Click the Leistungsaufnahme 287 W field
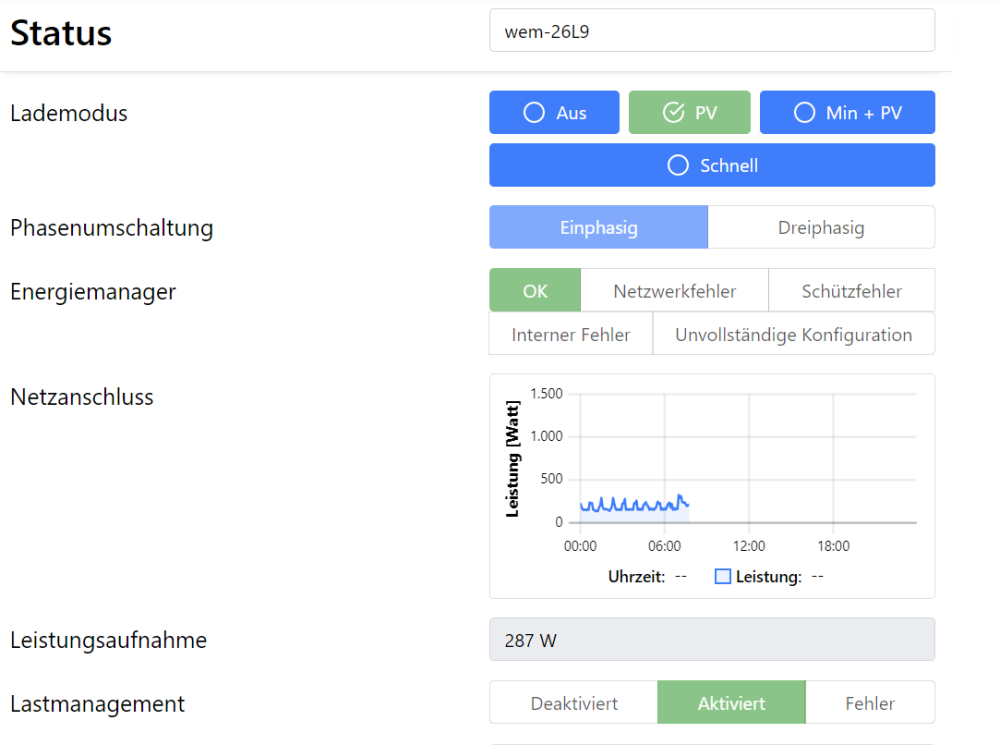This screenshot has height=745, width=1000. (712, 640)
